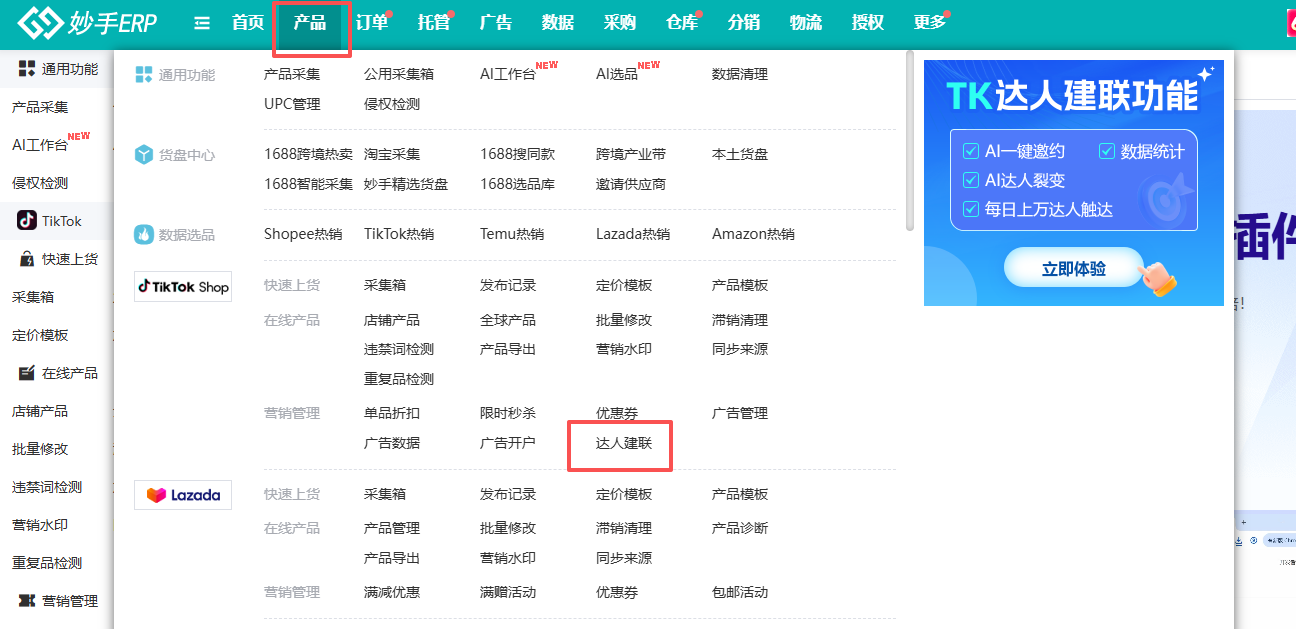Select 重复品检测 in left sidebar

tap(47, 563)
